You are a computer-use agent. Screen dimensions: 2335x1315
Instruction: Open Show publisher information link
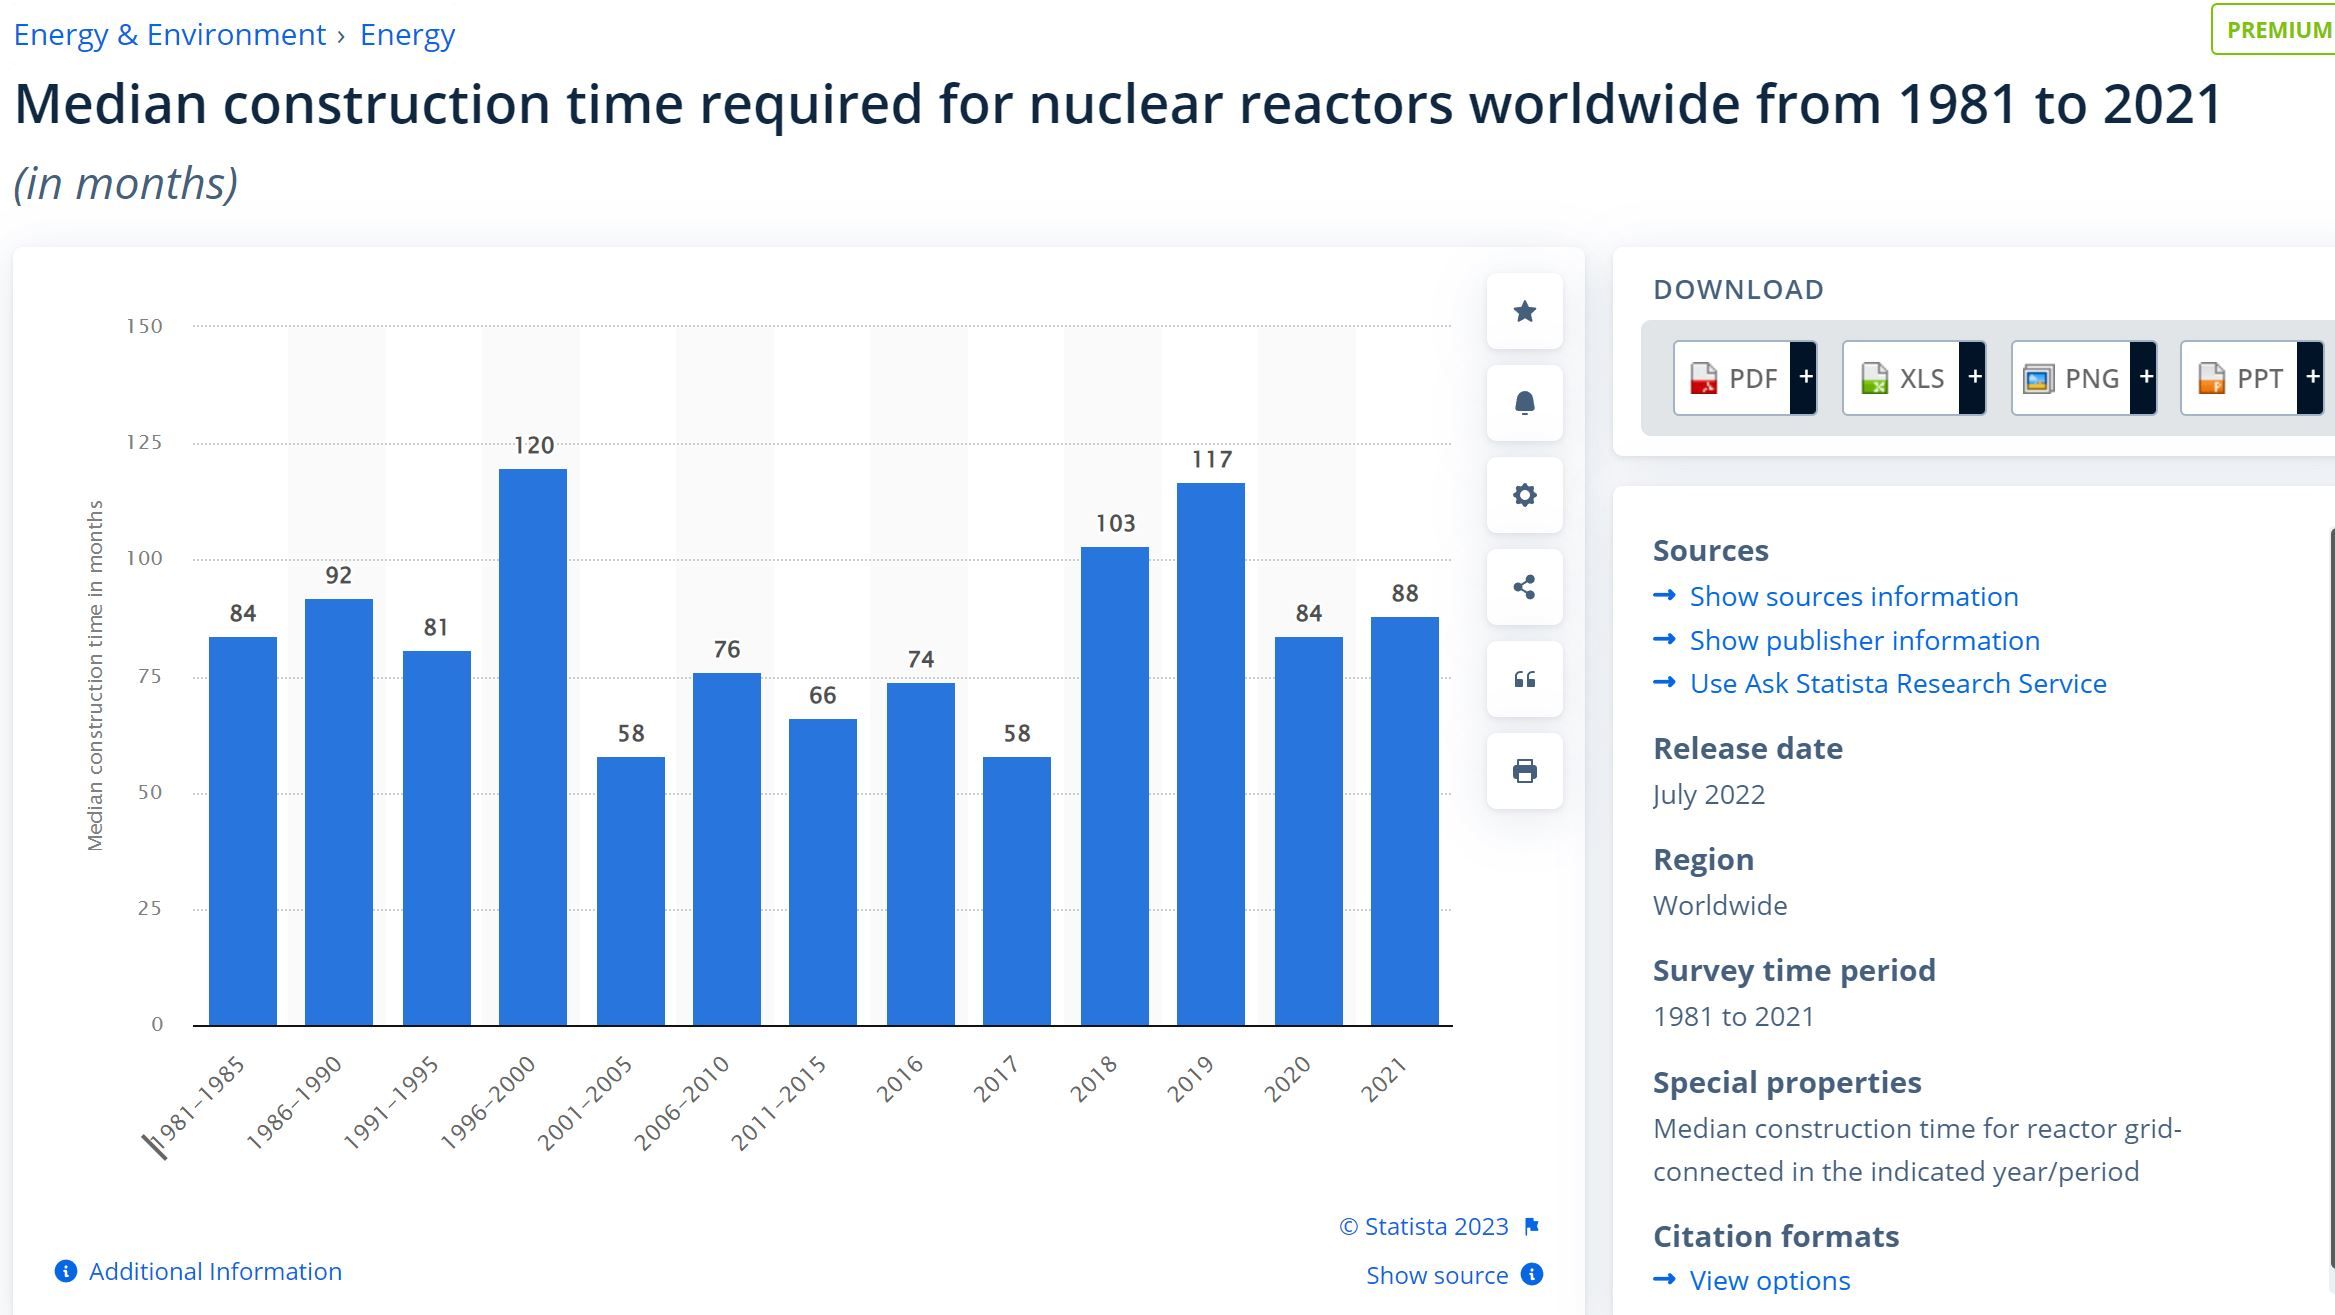tap(1864, 640)
